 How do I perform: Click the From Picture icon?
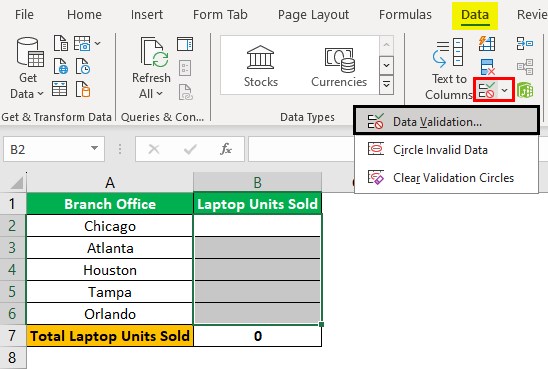[x=82, y=43]
